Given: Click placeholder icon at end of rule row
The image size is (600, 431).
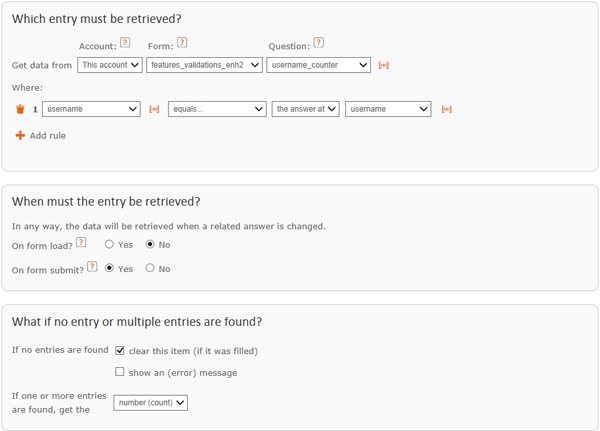Looking at the screenshot, I should [447, 109].
